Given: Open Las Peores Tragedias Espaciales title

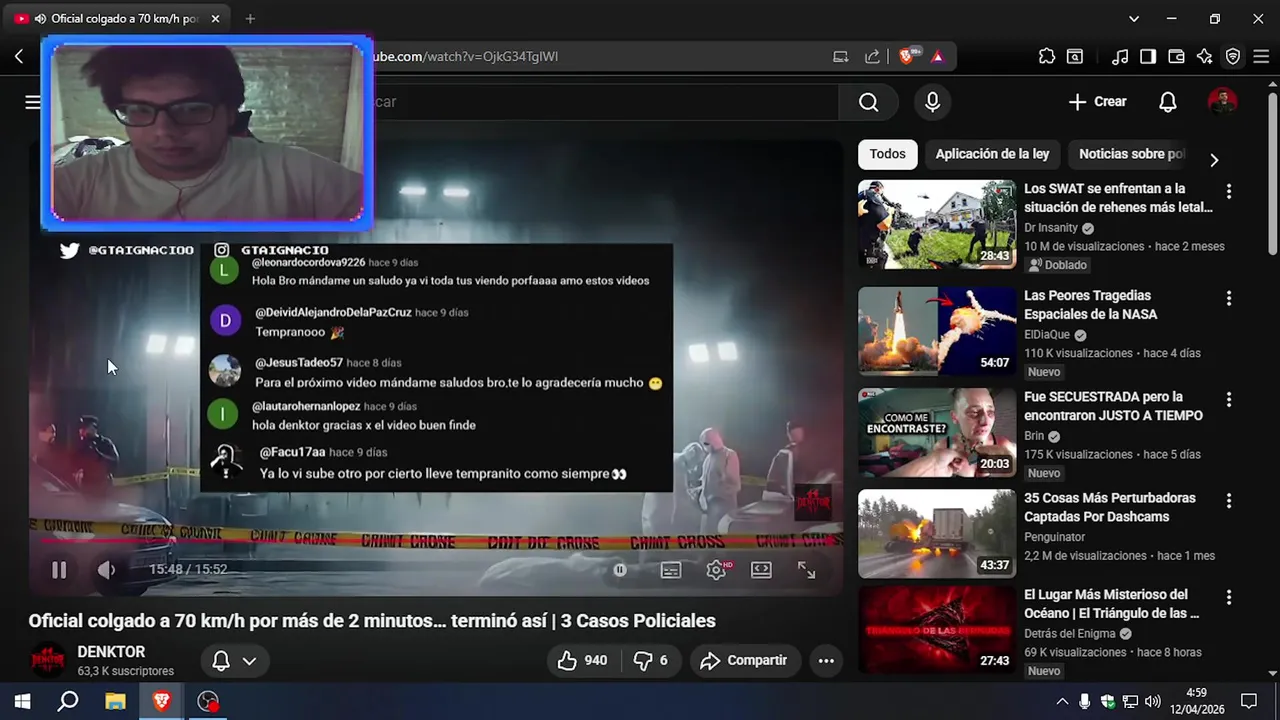Looking at the screenshot, I should 1090,305.
